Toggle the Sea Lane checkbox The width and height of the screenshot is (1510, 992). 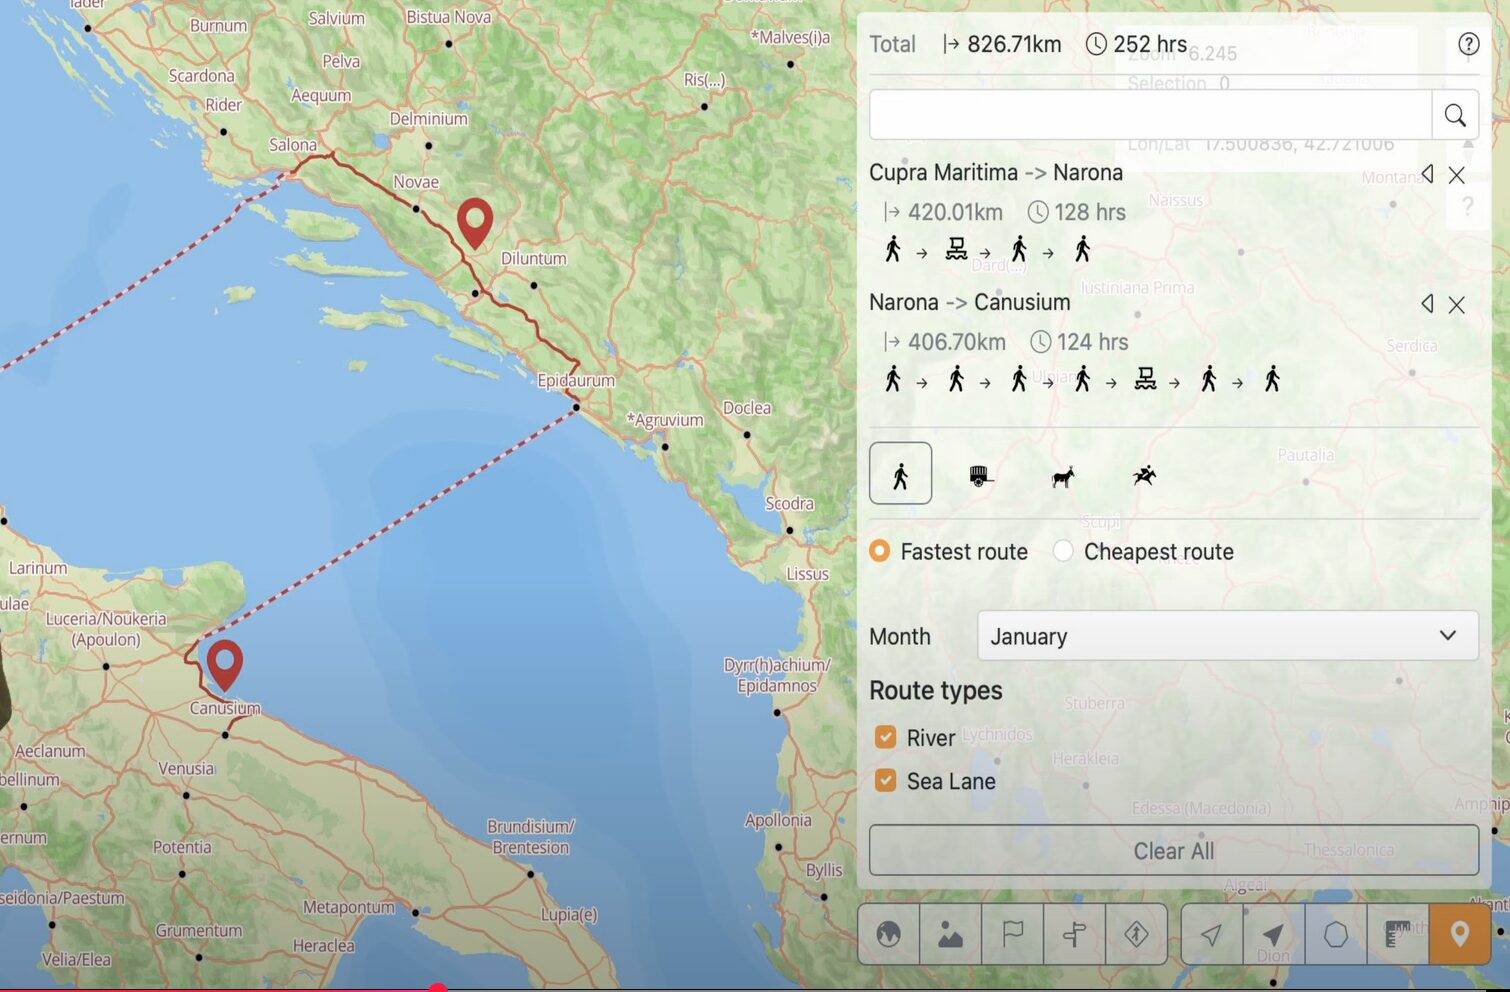(885, 781)
